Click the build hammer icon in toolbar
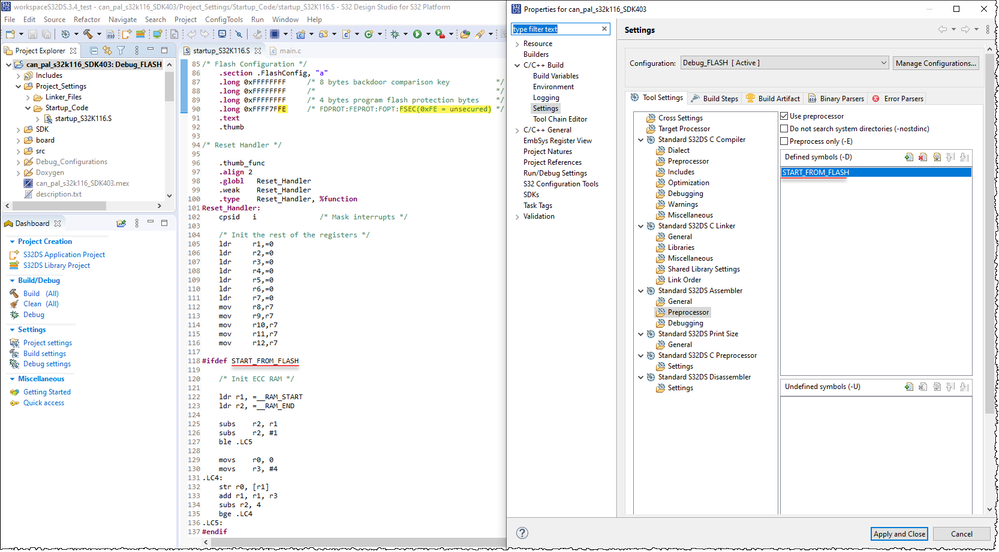The height and width of the screenshot is (552, 999). click(x=88, y=34)
